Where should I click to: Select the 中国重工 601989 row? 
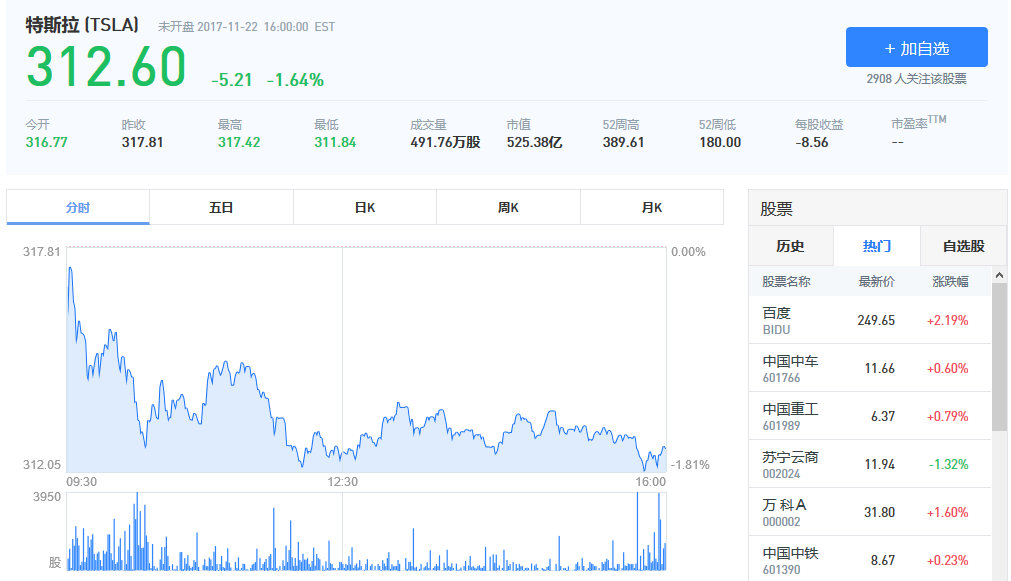pos(869,416)
